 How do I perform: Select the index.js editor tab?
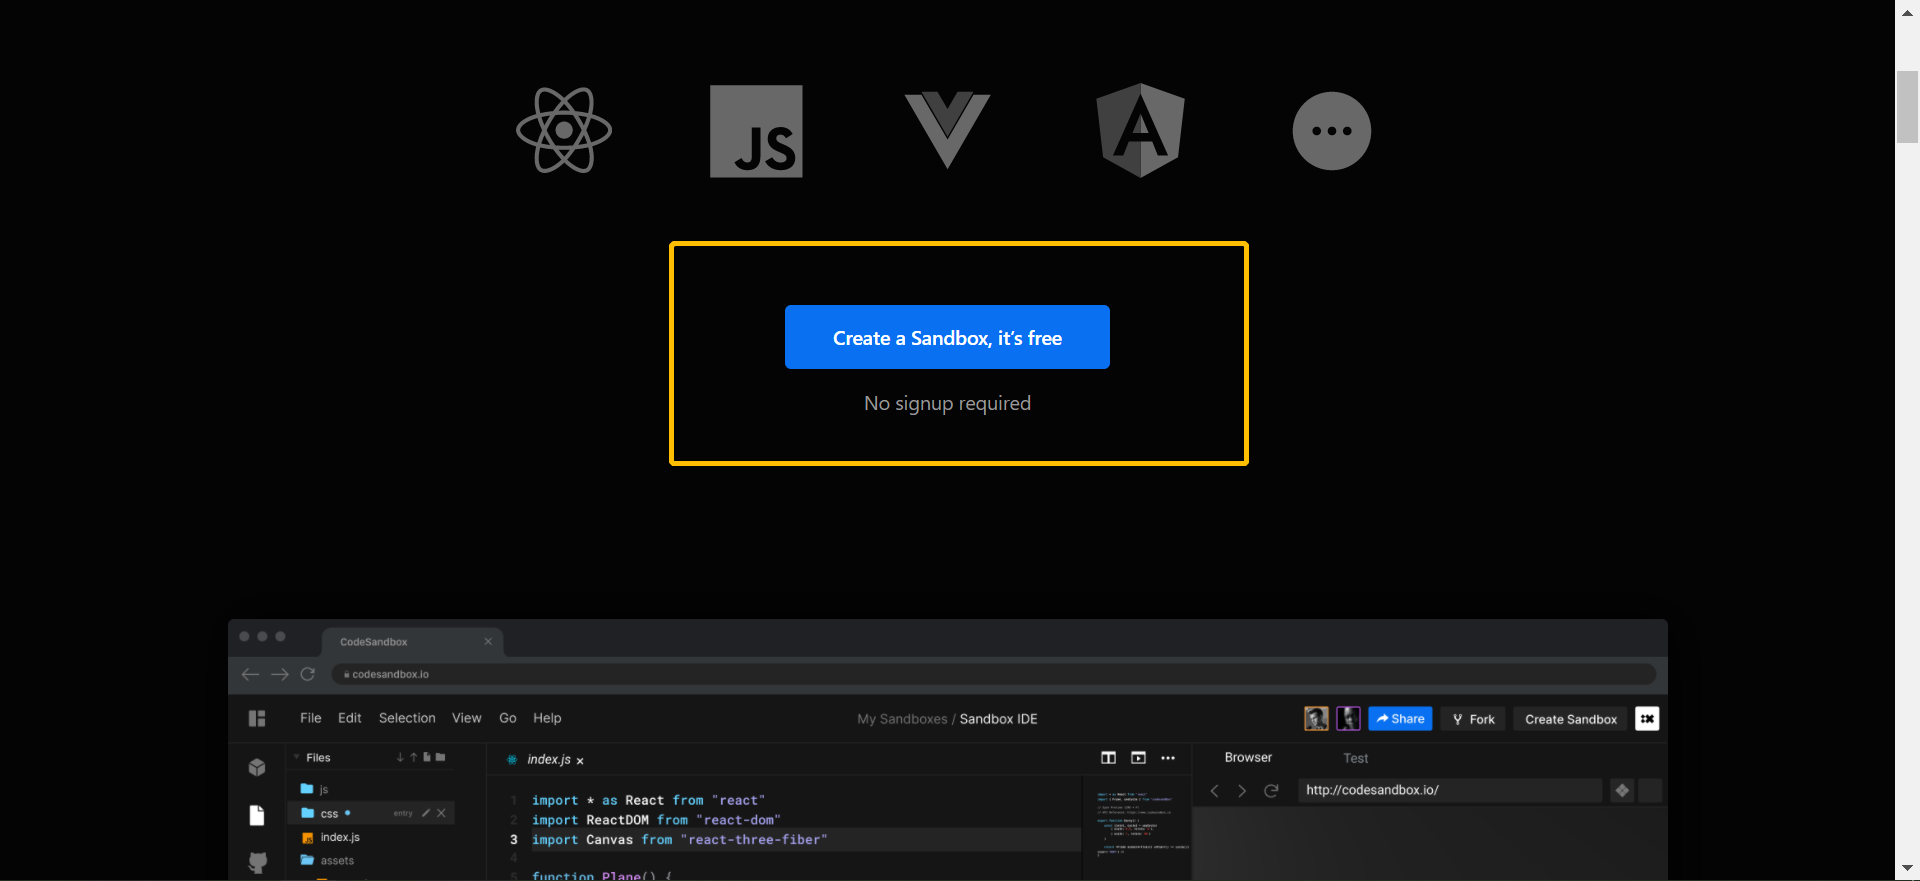coord(546,759)
